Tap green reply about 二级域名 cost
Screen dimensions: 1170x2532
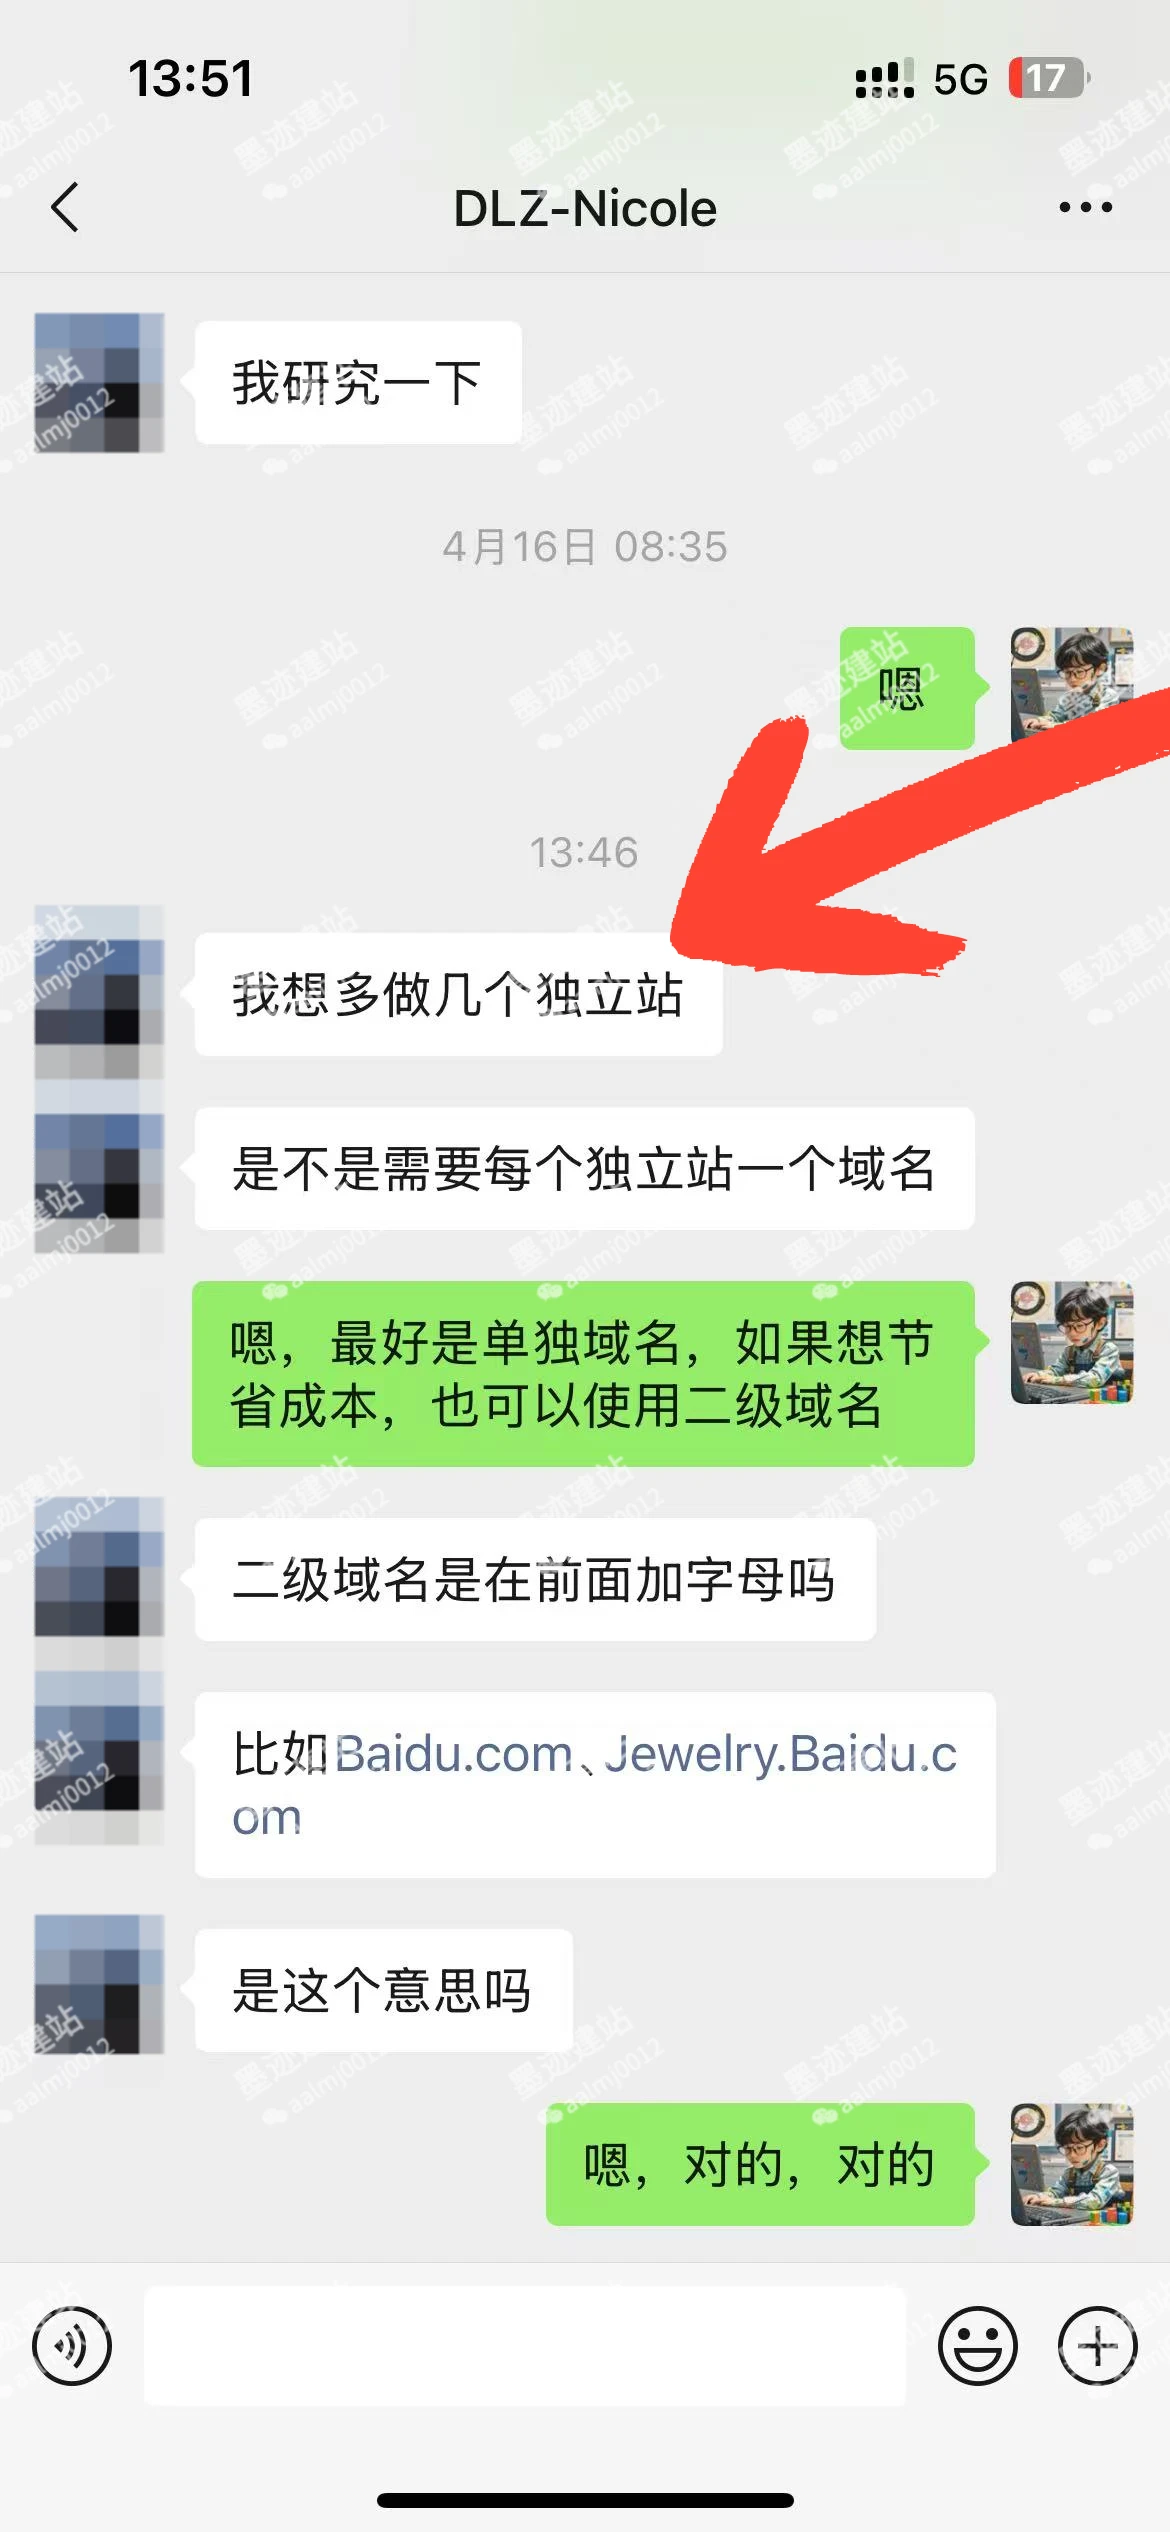coord(583,1374)
